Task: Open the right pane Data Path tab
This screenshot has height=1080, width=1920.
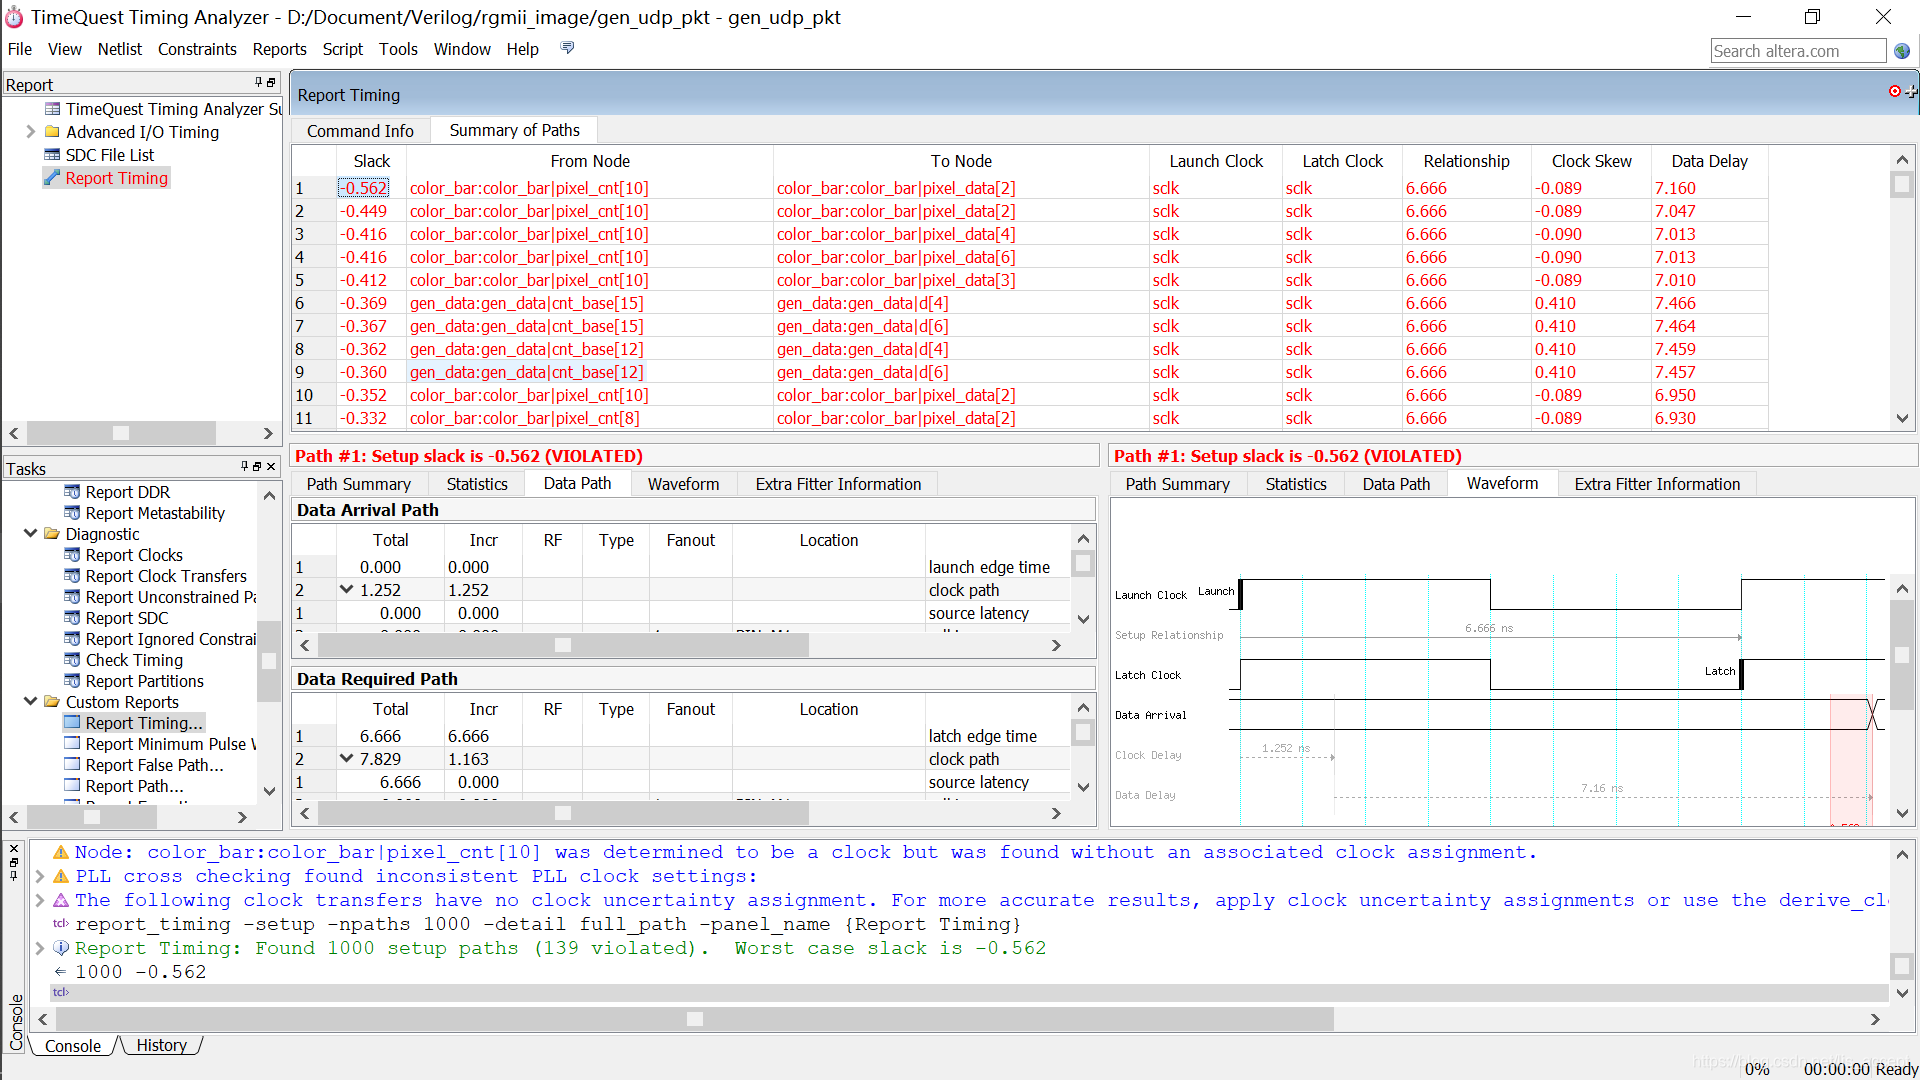Action: pyautogui.click(x=1396, y=484)
